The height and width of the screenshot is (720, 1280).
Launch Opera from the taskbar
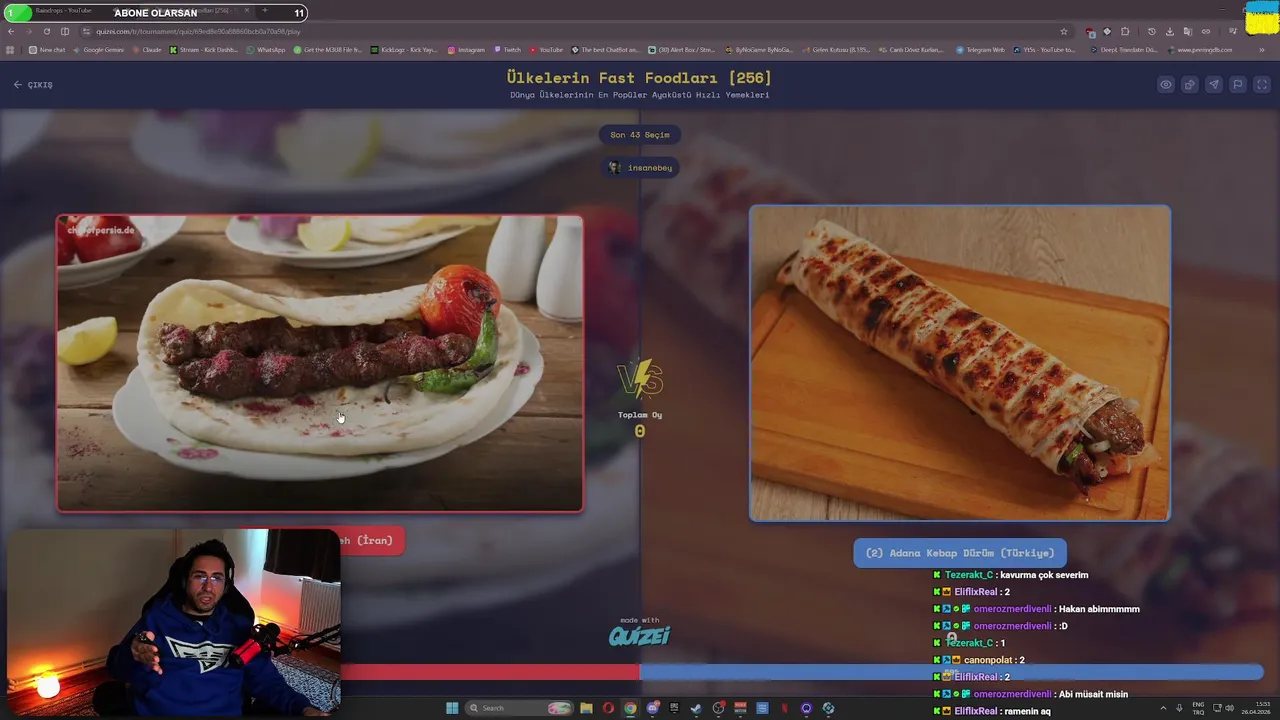(x=608, y=708)
